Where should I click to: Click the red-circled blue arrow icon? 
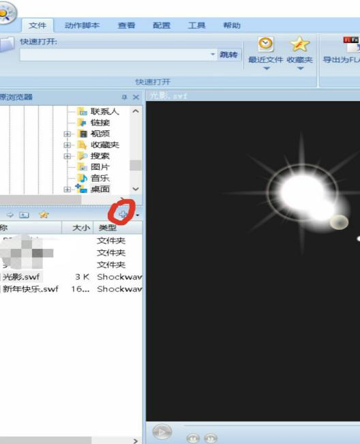123,214
